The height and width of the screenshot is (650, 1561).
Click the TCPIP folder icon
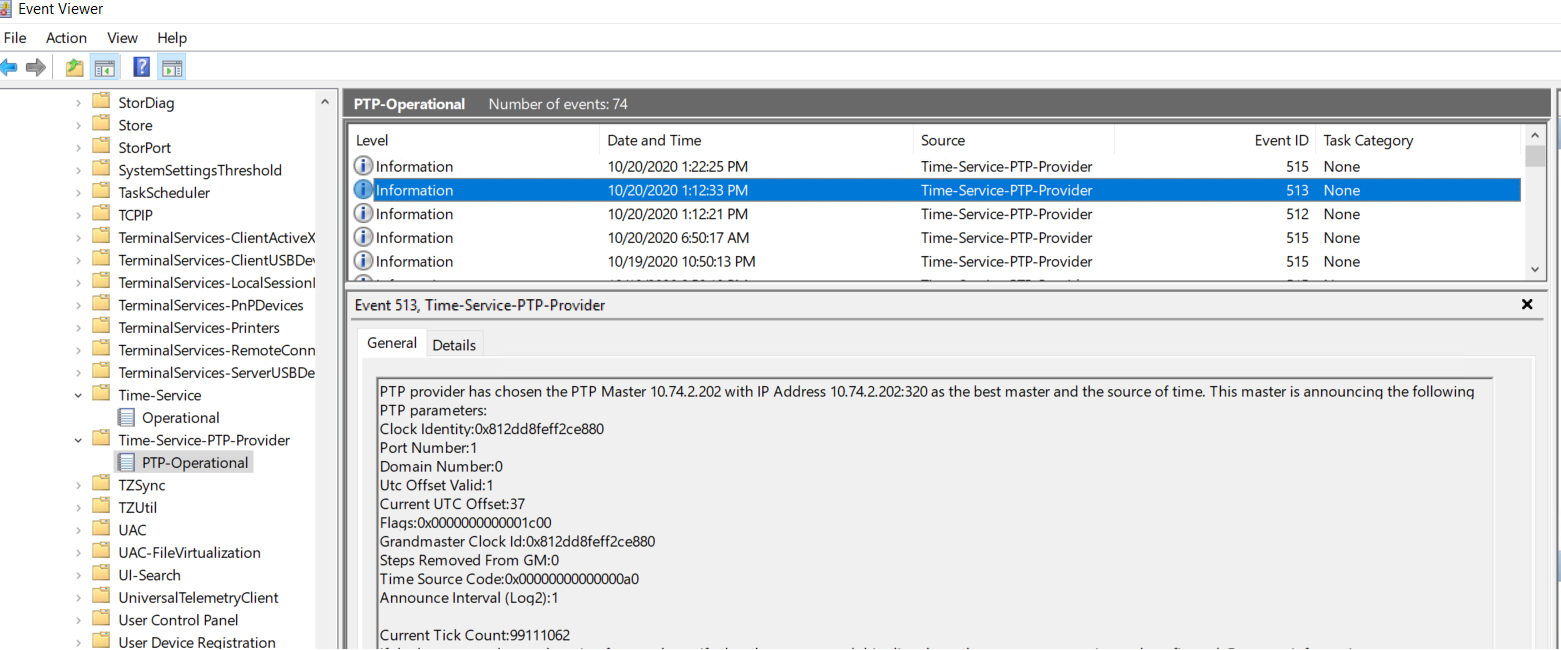click(x=100, y=214)
